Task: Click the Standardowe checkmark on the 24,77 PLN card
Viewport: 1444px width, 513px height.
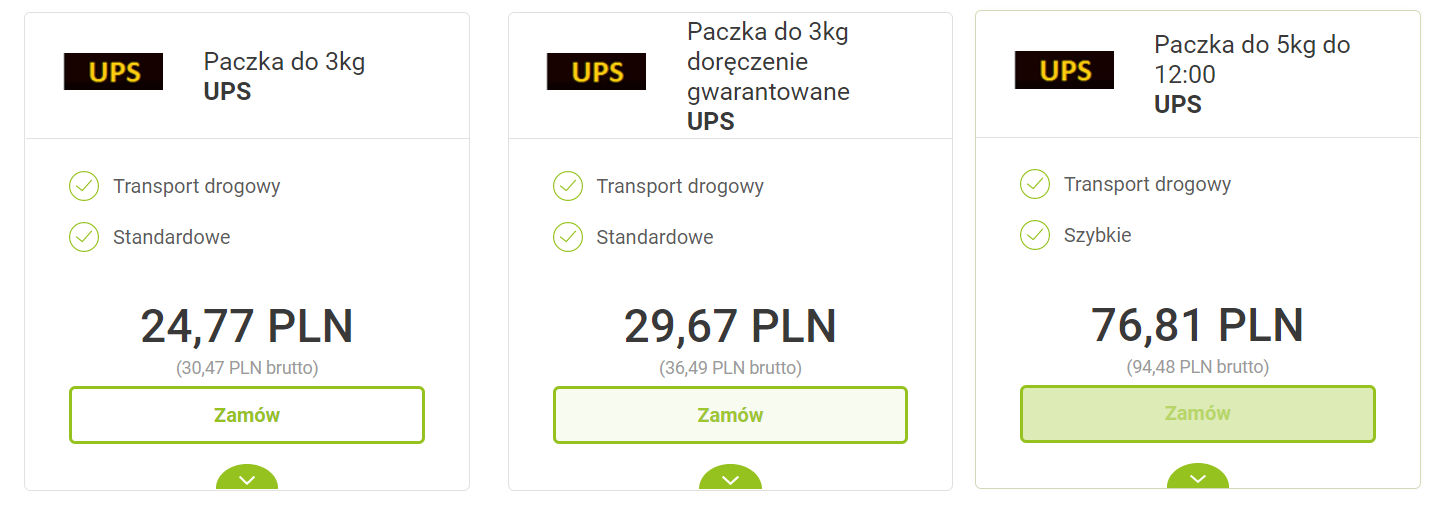Action: tap(84, 237)
